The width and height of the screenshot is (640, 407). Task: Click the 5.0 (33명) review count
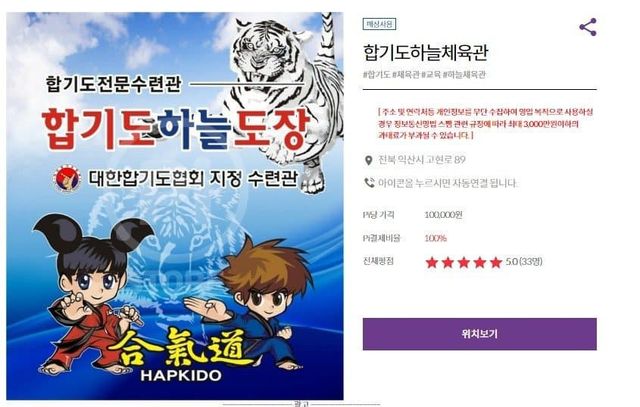pos(524,261)
